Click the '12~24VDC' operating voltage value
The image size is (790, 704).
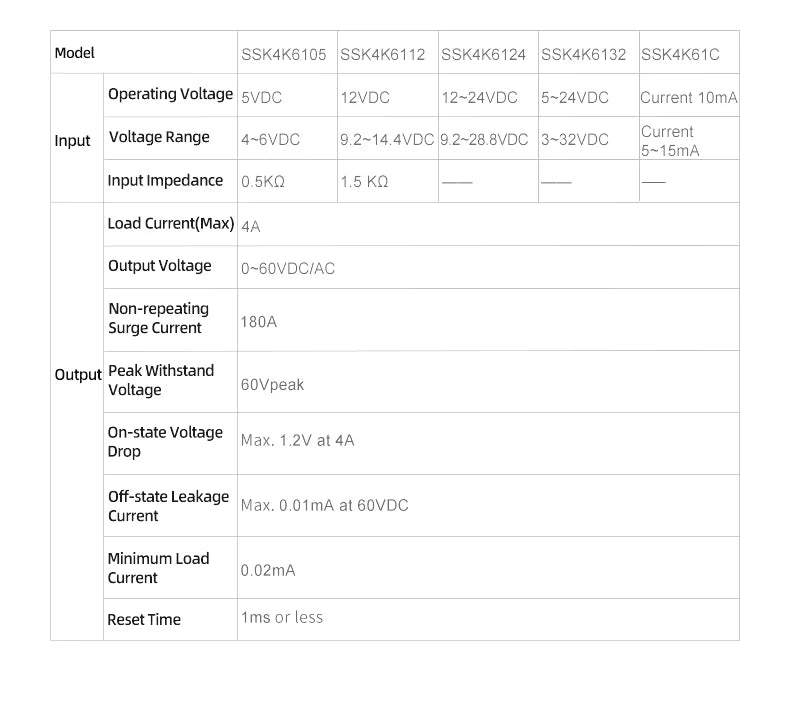(479, 98)
